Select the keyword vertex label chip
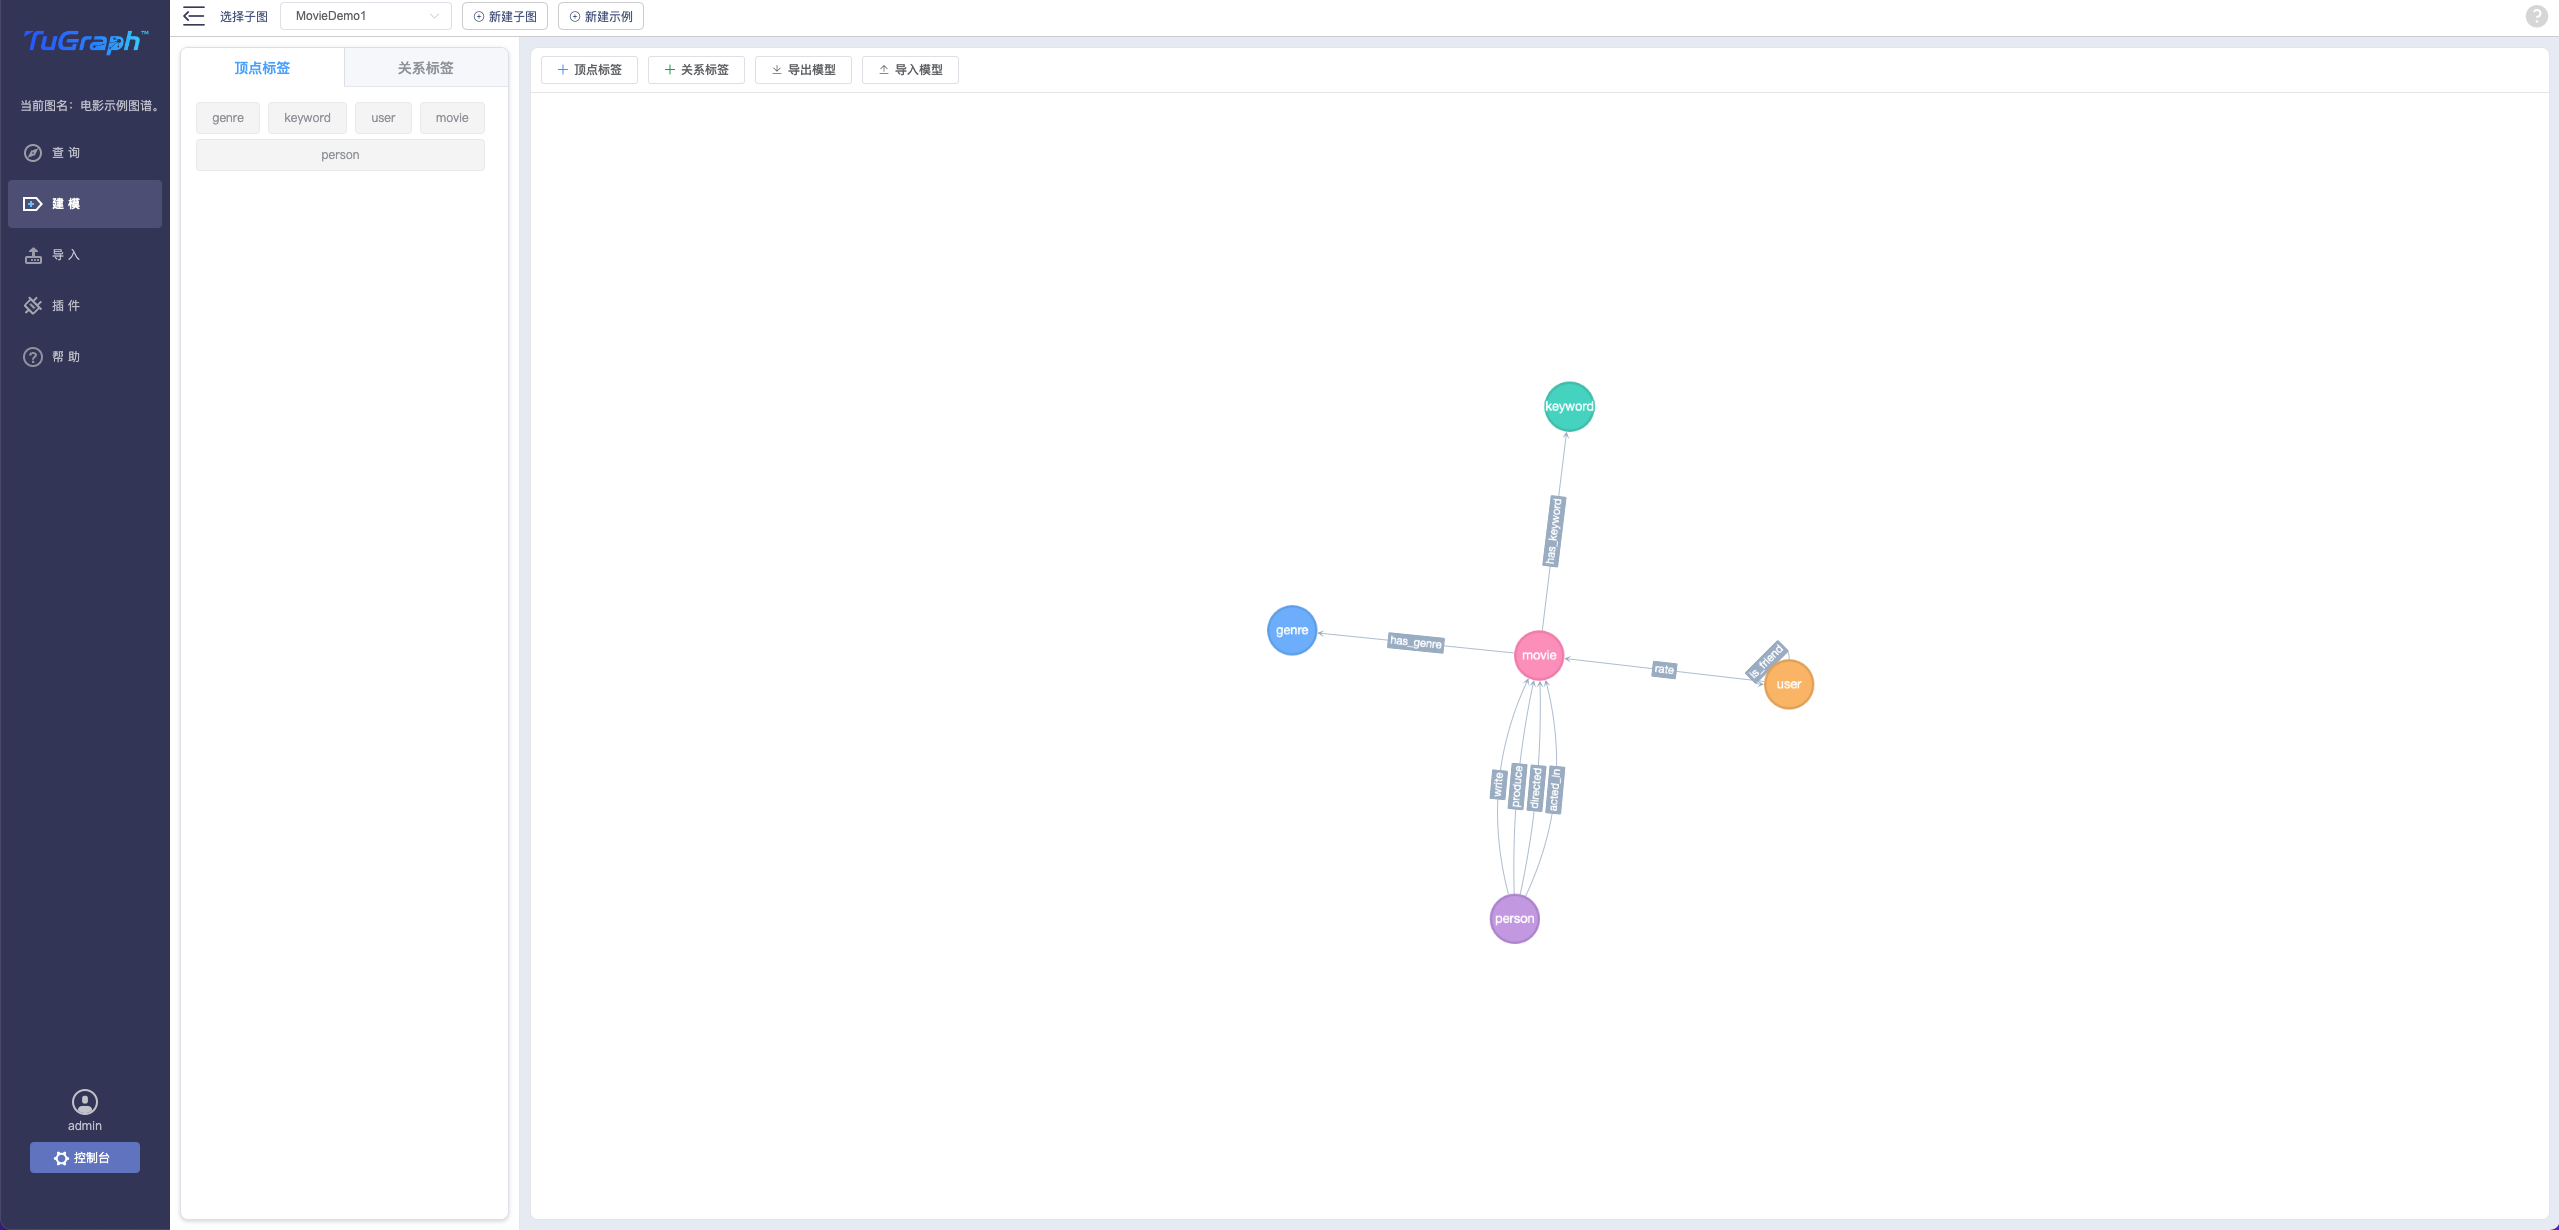 point(307,117)
